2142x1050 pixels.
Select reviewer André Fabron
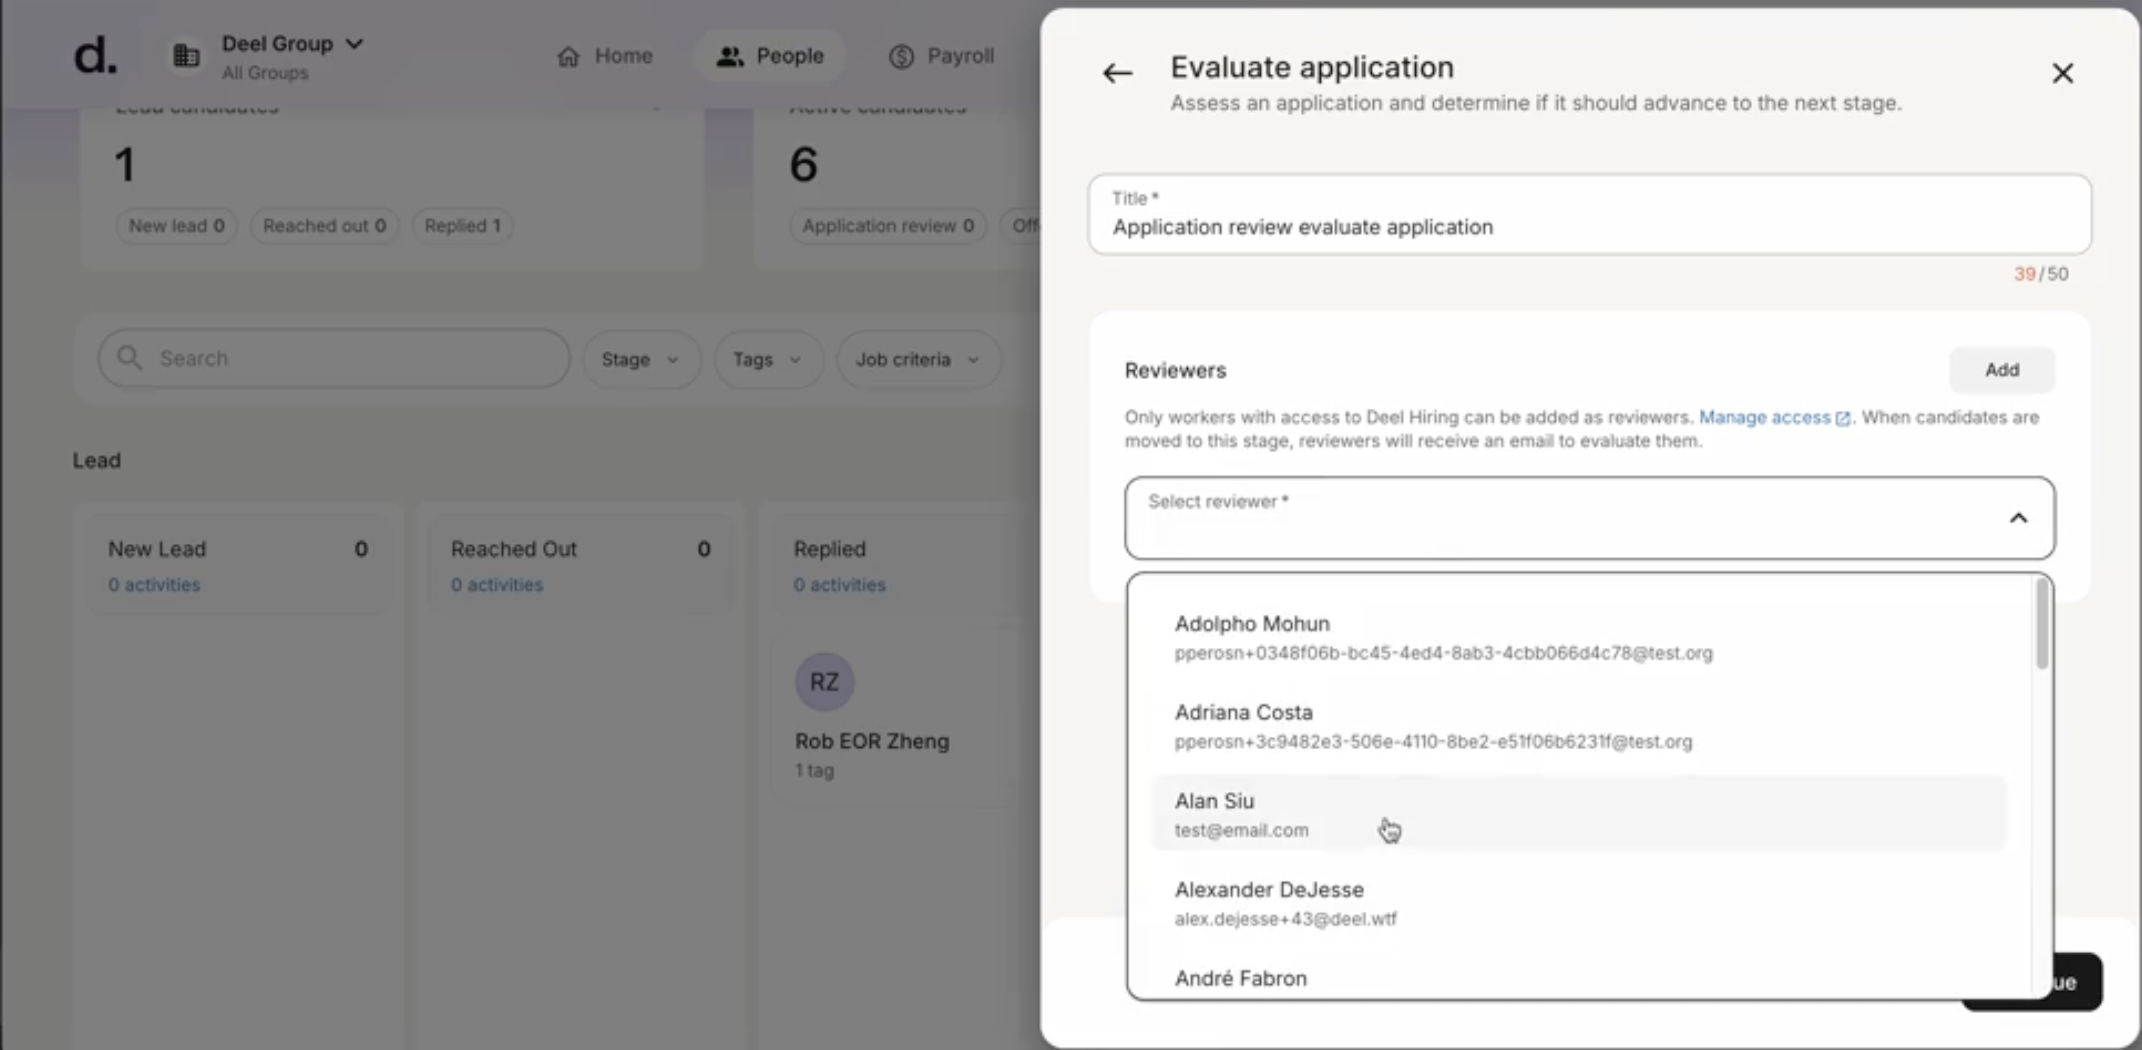tap(1579, 978)
